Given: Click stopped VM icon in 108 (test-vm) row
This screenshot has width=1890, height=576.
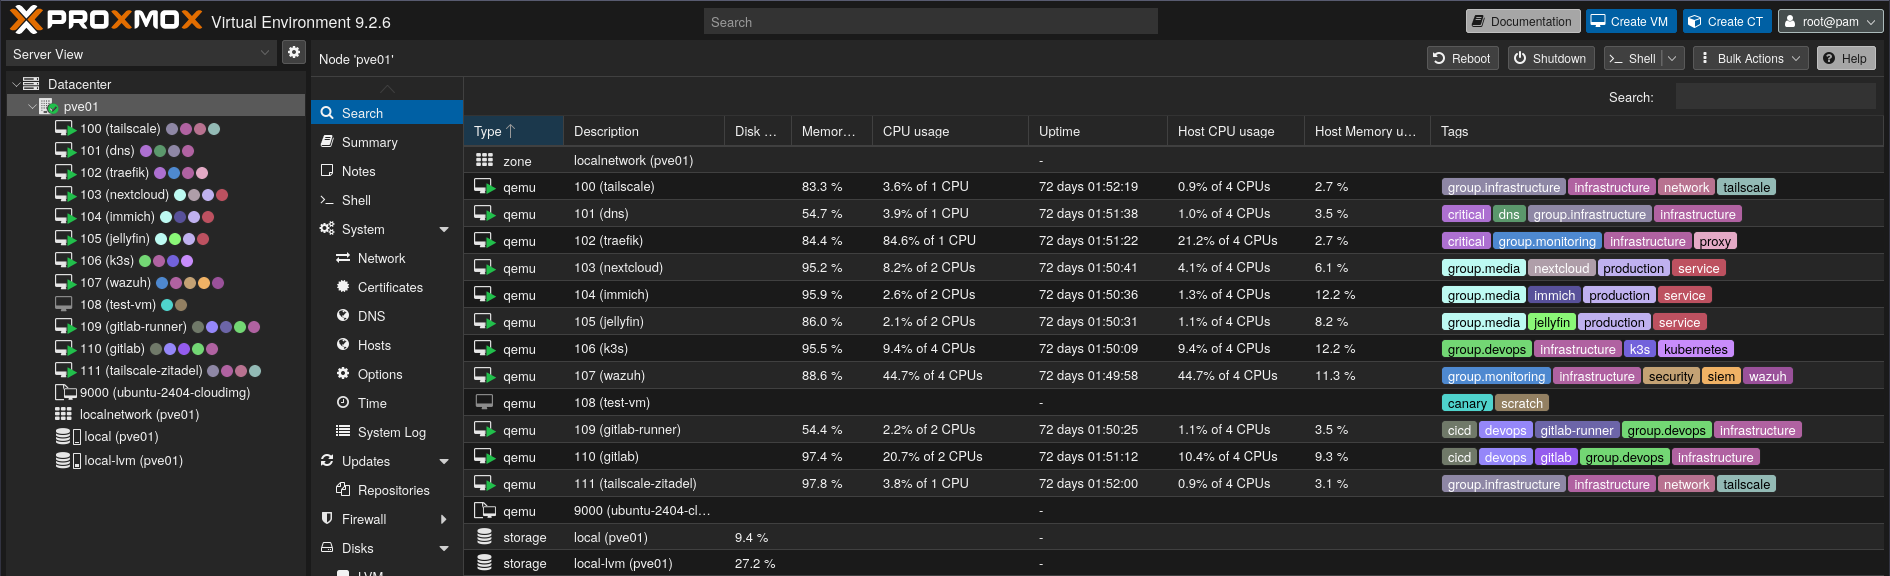Looking at the screenshot, I should point(484,402).
